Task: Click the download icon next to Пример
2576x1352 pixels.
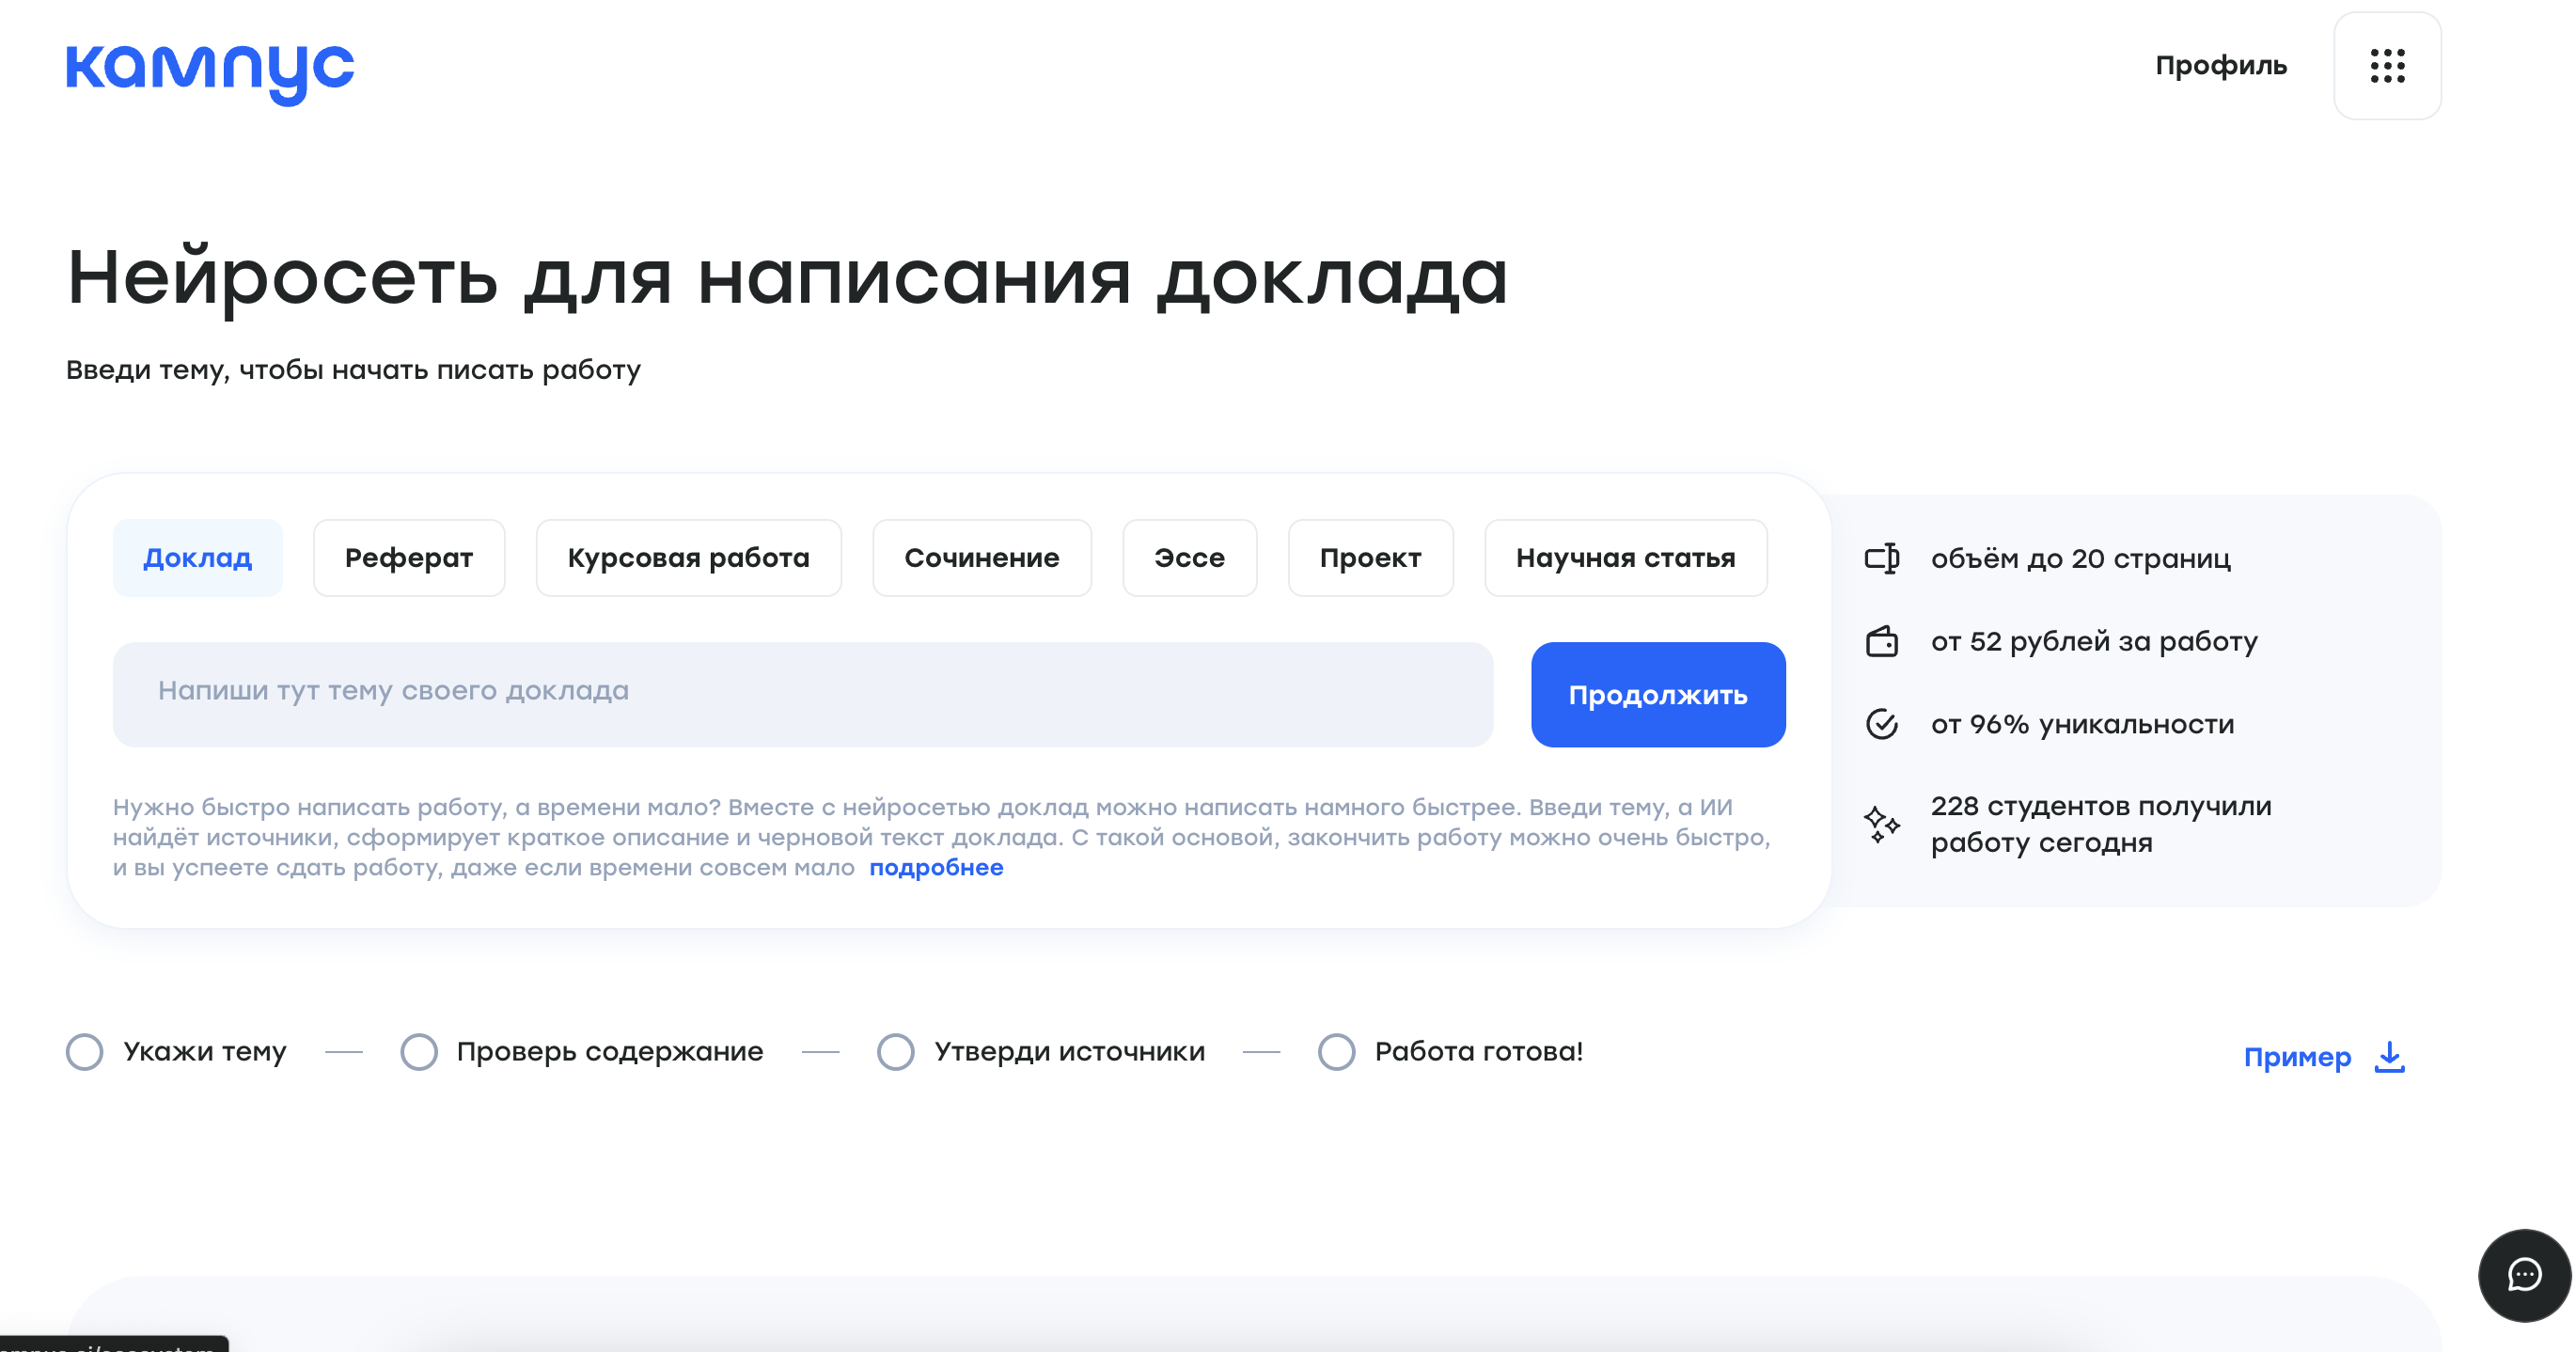Action: (2389, 1057)
